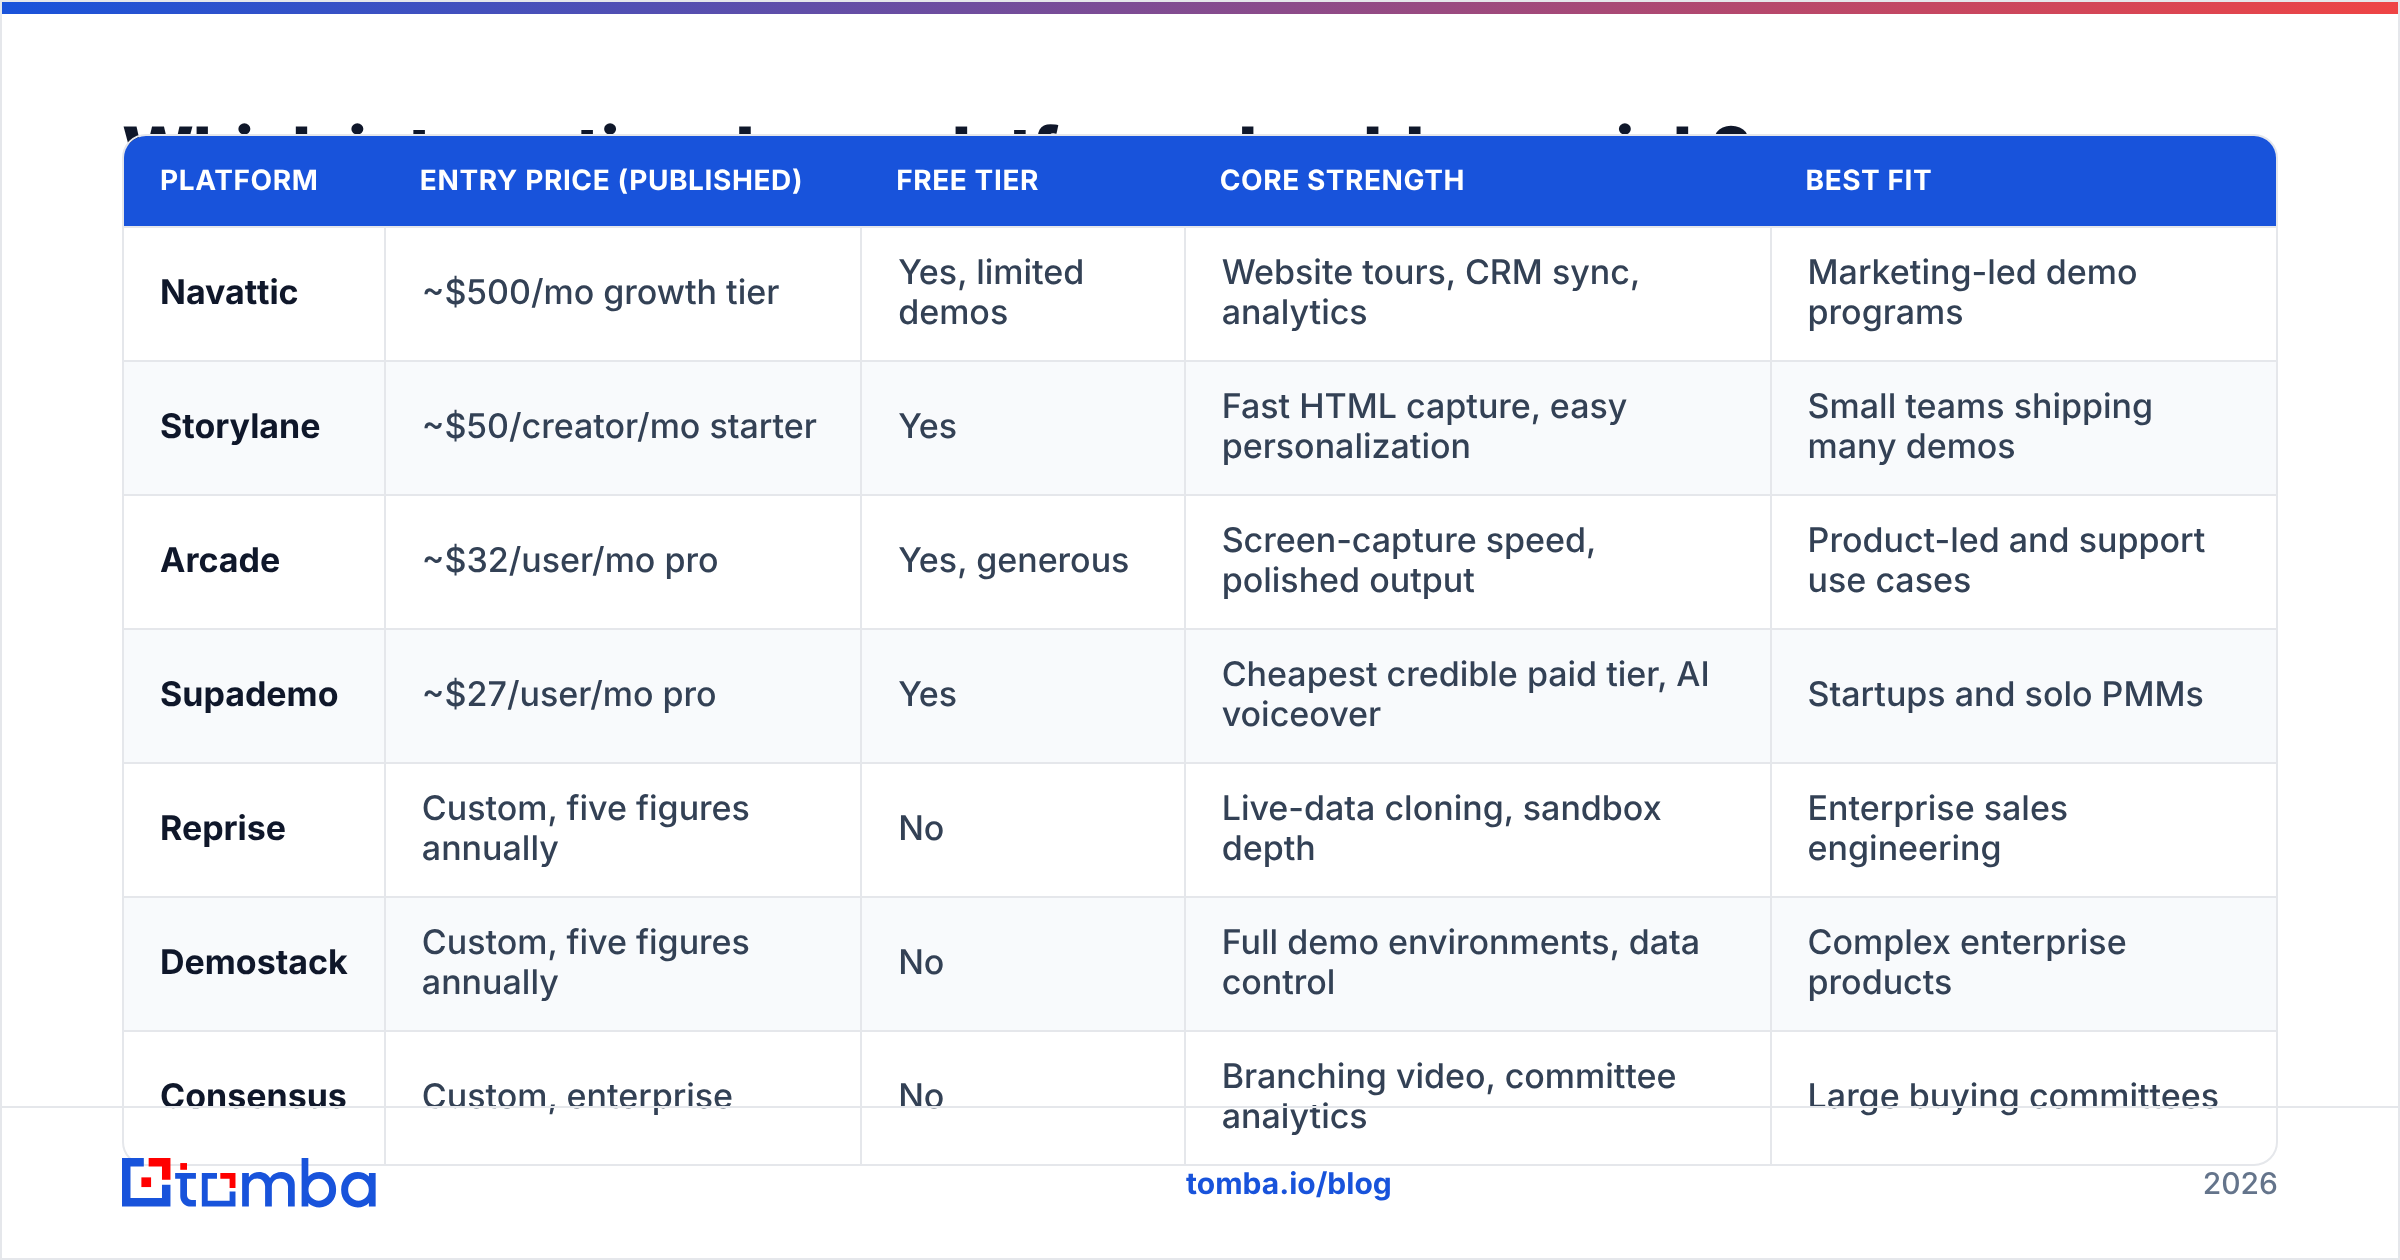Select Small teams shipping many demos
This screenshot has height=1260, width=2400.
pyautogui.click(x=1980, y=426)
